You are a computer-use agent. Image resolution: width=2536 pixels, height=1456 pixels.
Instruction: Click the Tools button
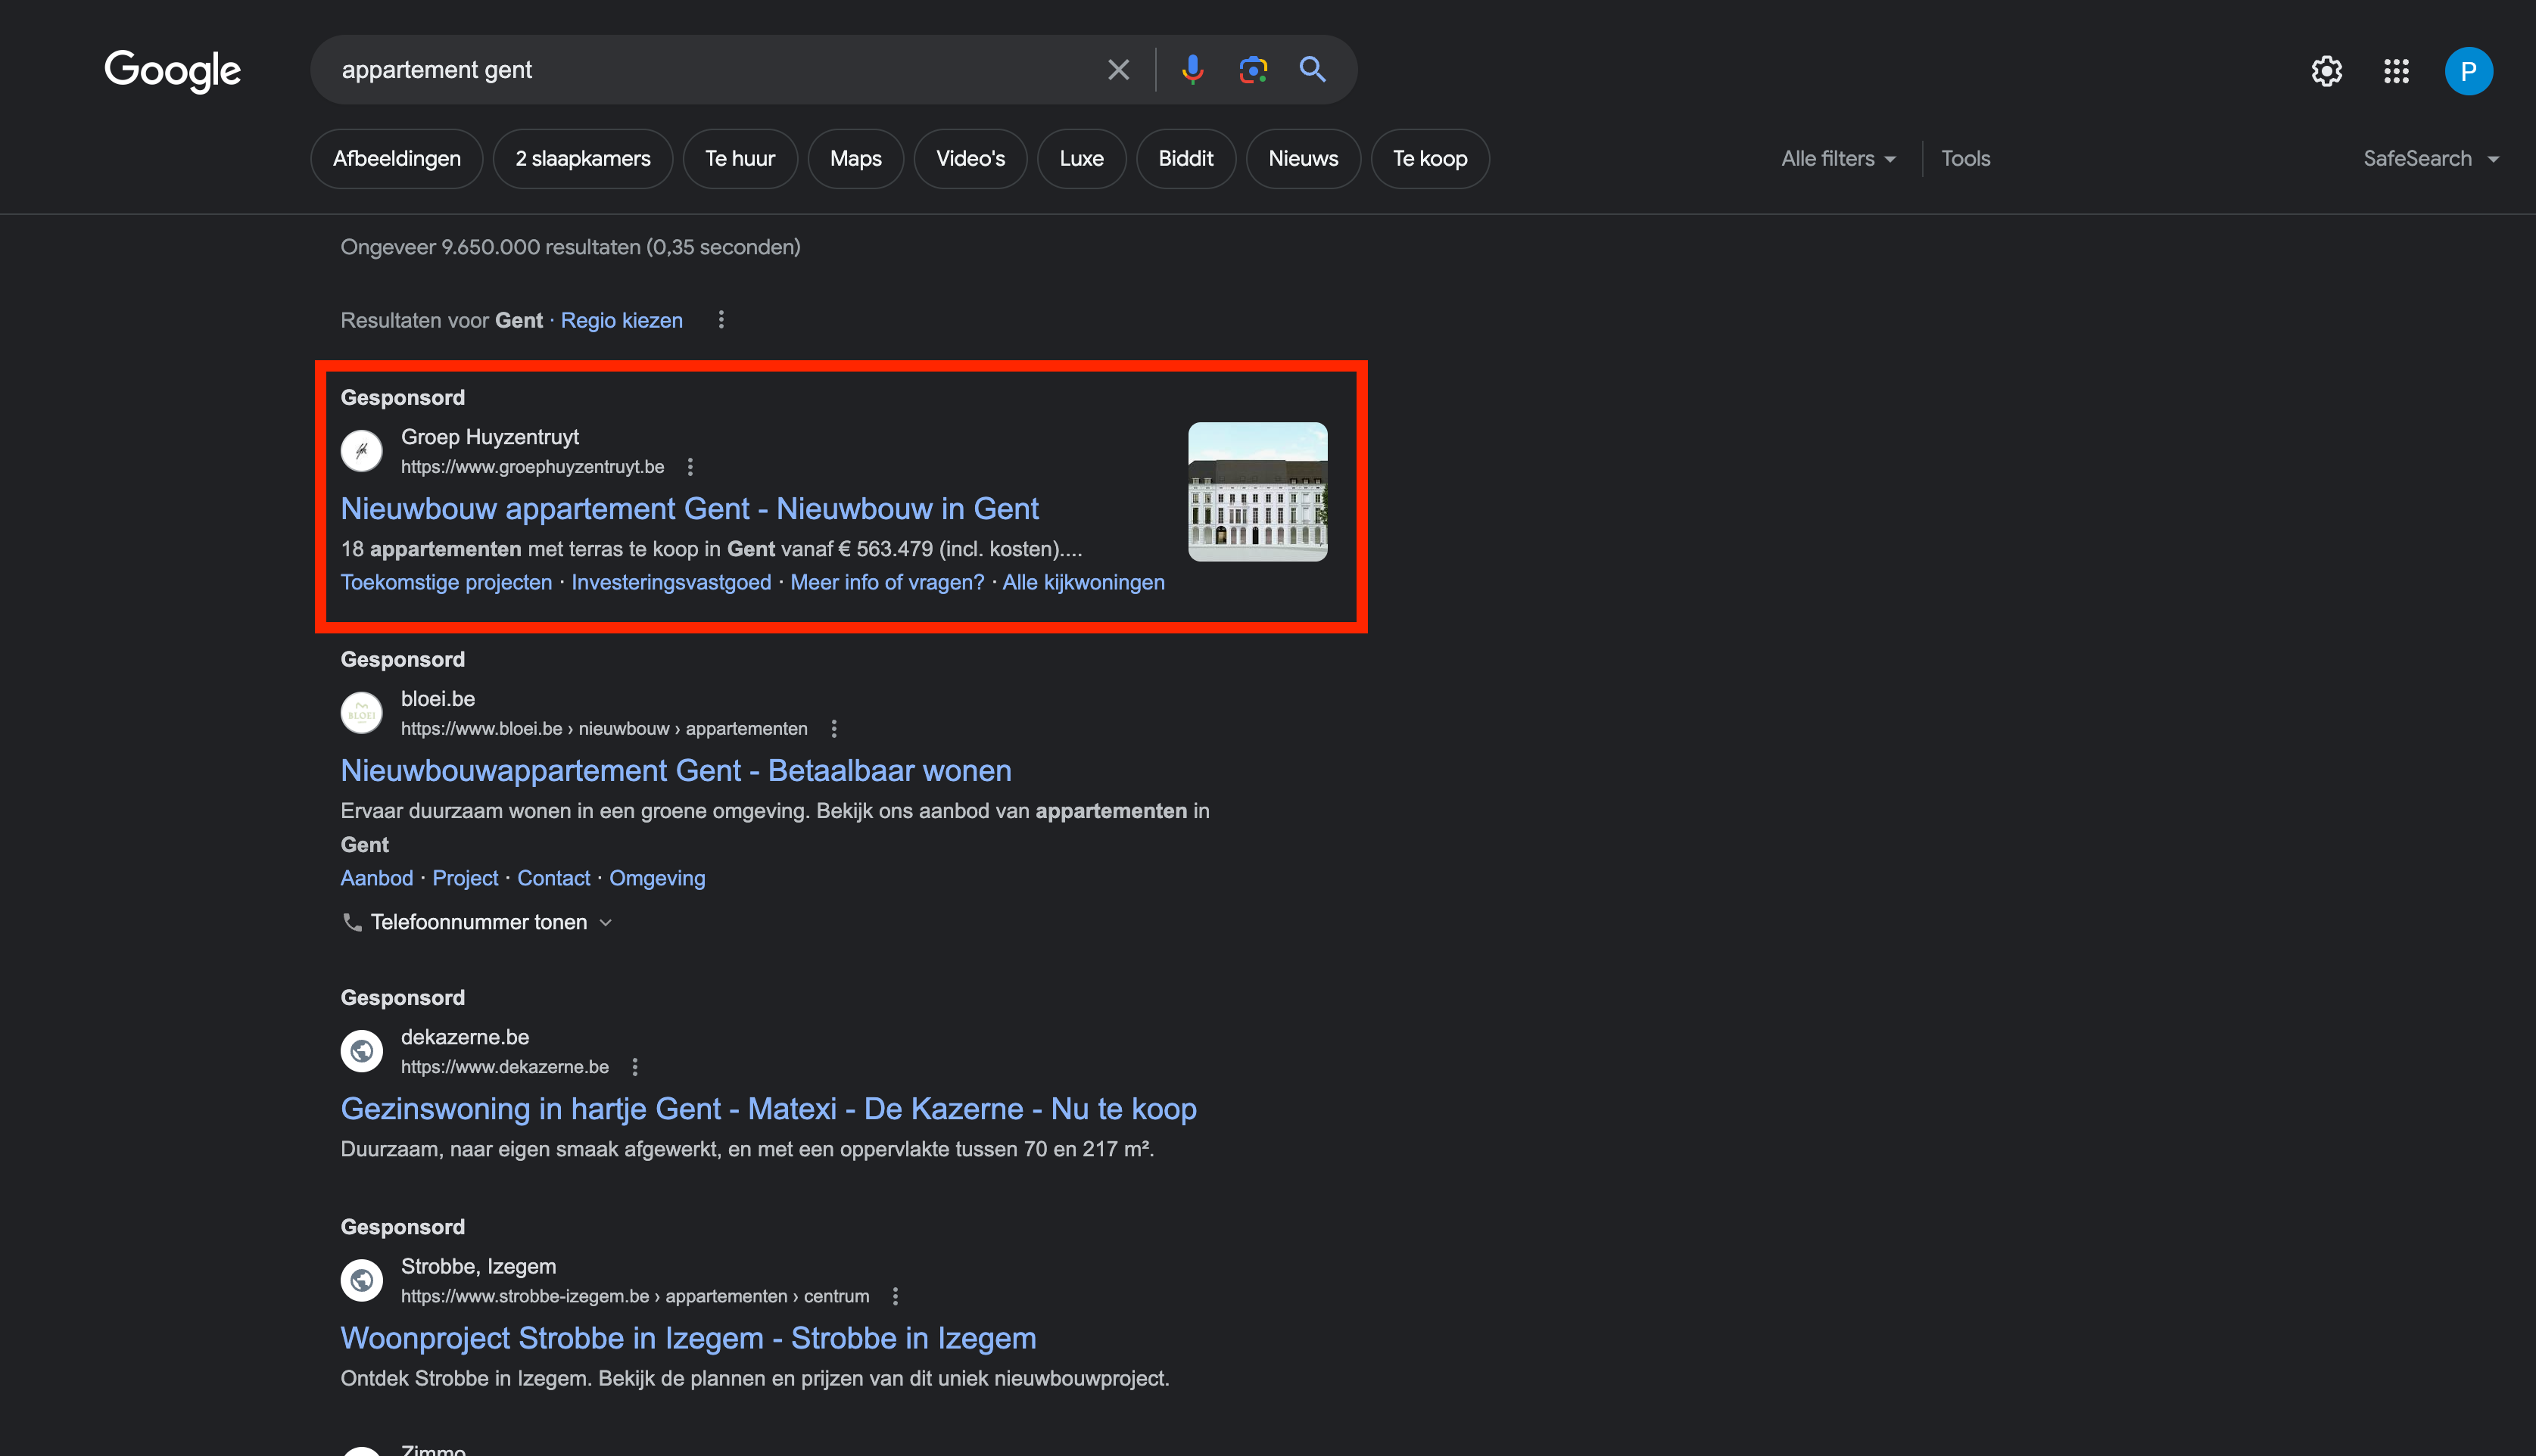coord(1965,158)
